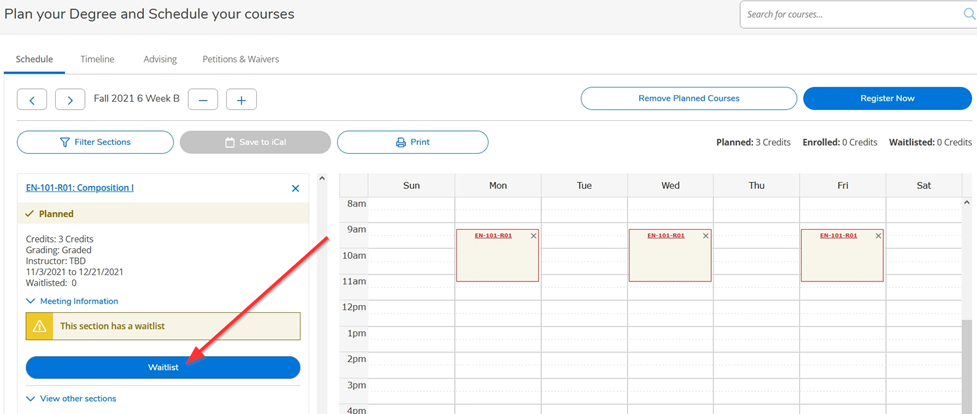
Task: Click the Print button
Action: click(x=412, y=142)
